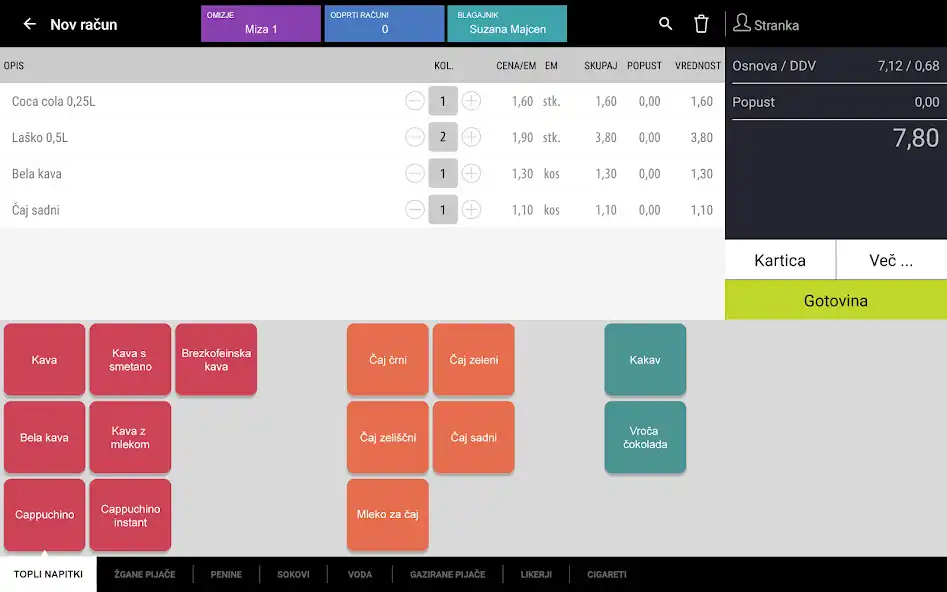This screenshot has height=592, width=947.
Task: Open the Odprti računi panel
Action: tap(385, 24)
